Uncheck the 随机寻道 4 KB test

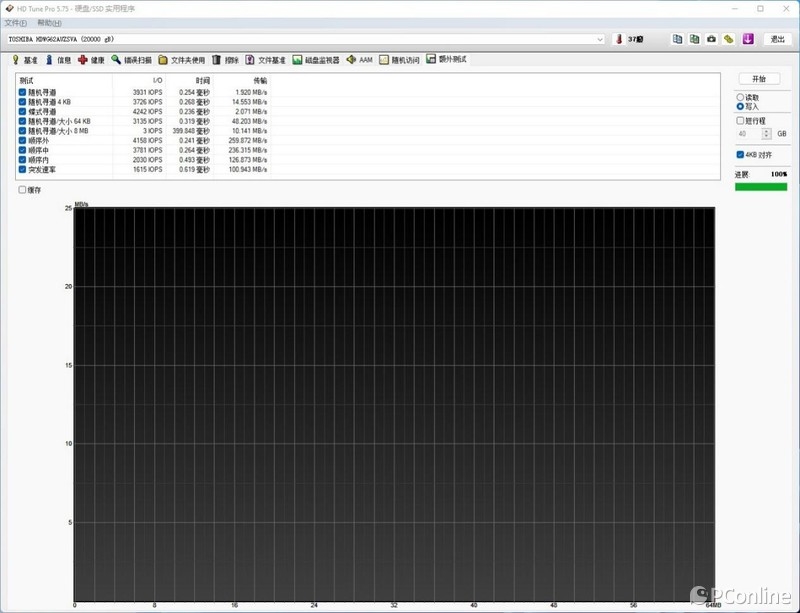pyautogui.click(x=22, y=102)
